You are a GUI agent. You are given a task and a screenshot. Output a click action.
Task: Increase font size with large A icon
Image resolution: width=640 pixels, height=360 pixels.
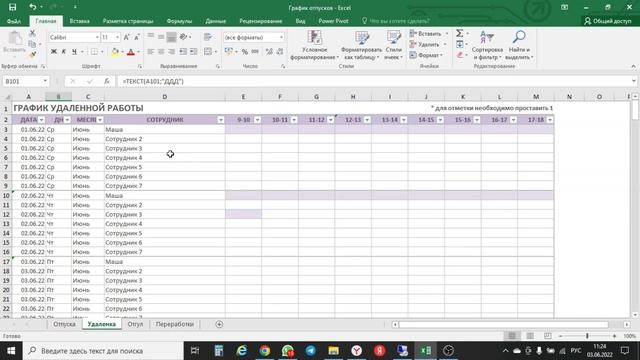[x=127, y=37]
